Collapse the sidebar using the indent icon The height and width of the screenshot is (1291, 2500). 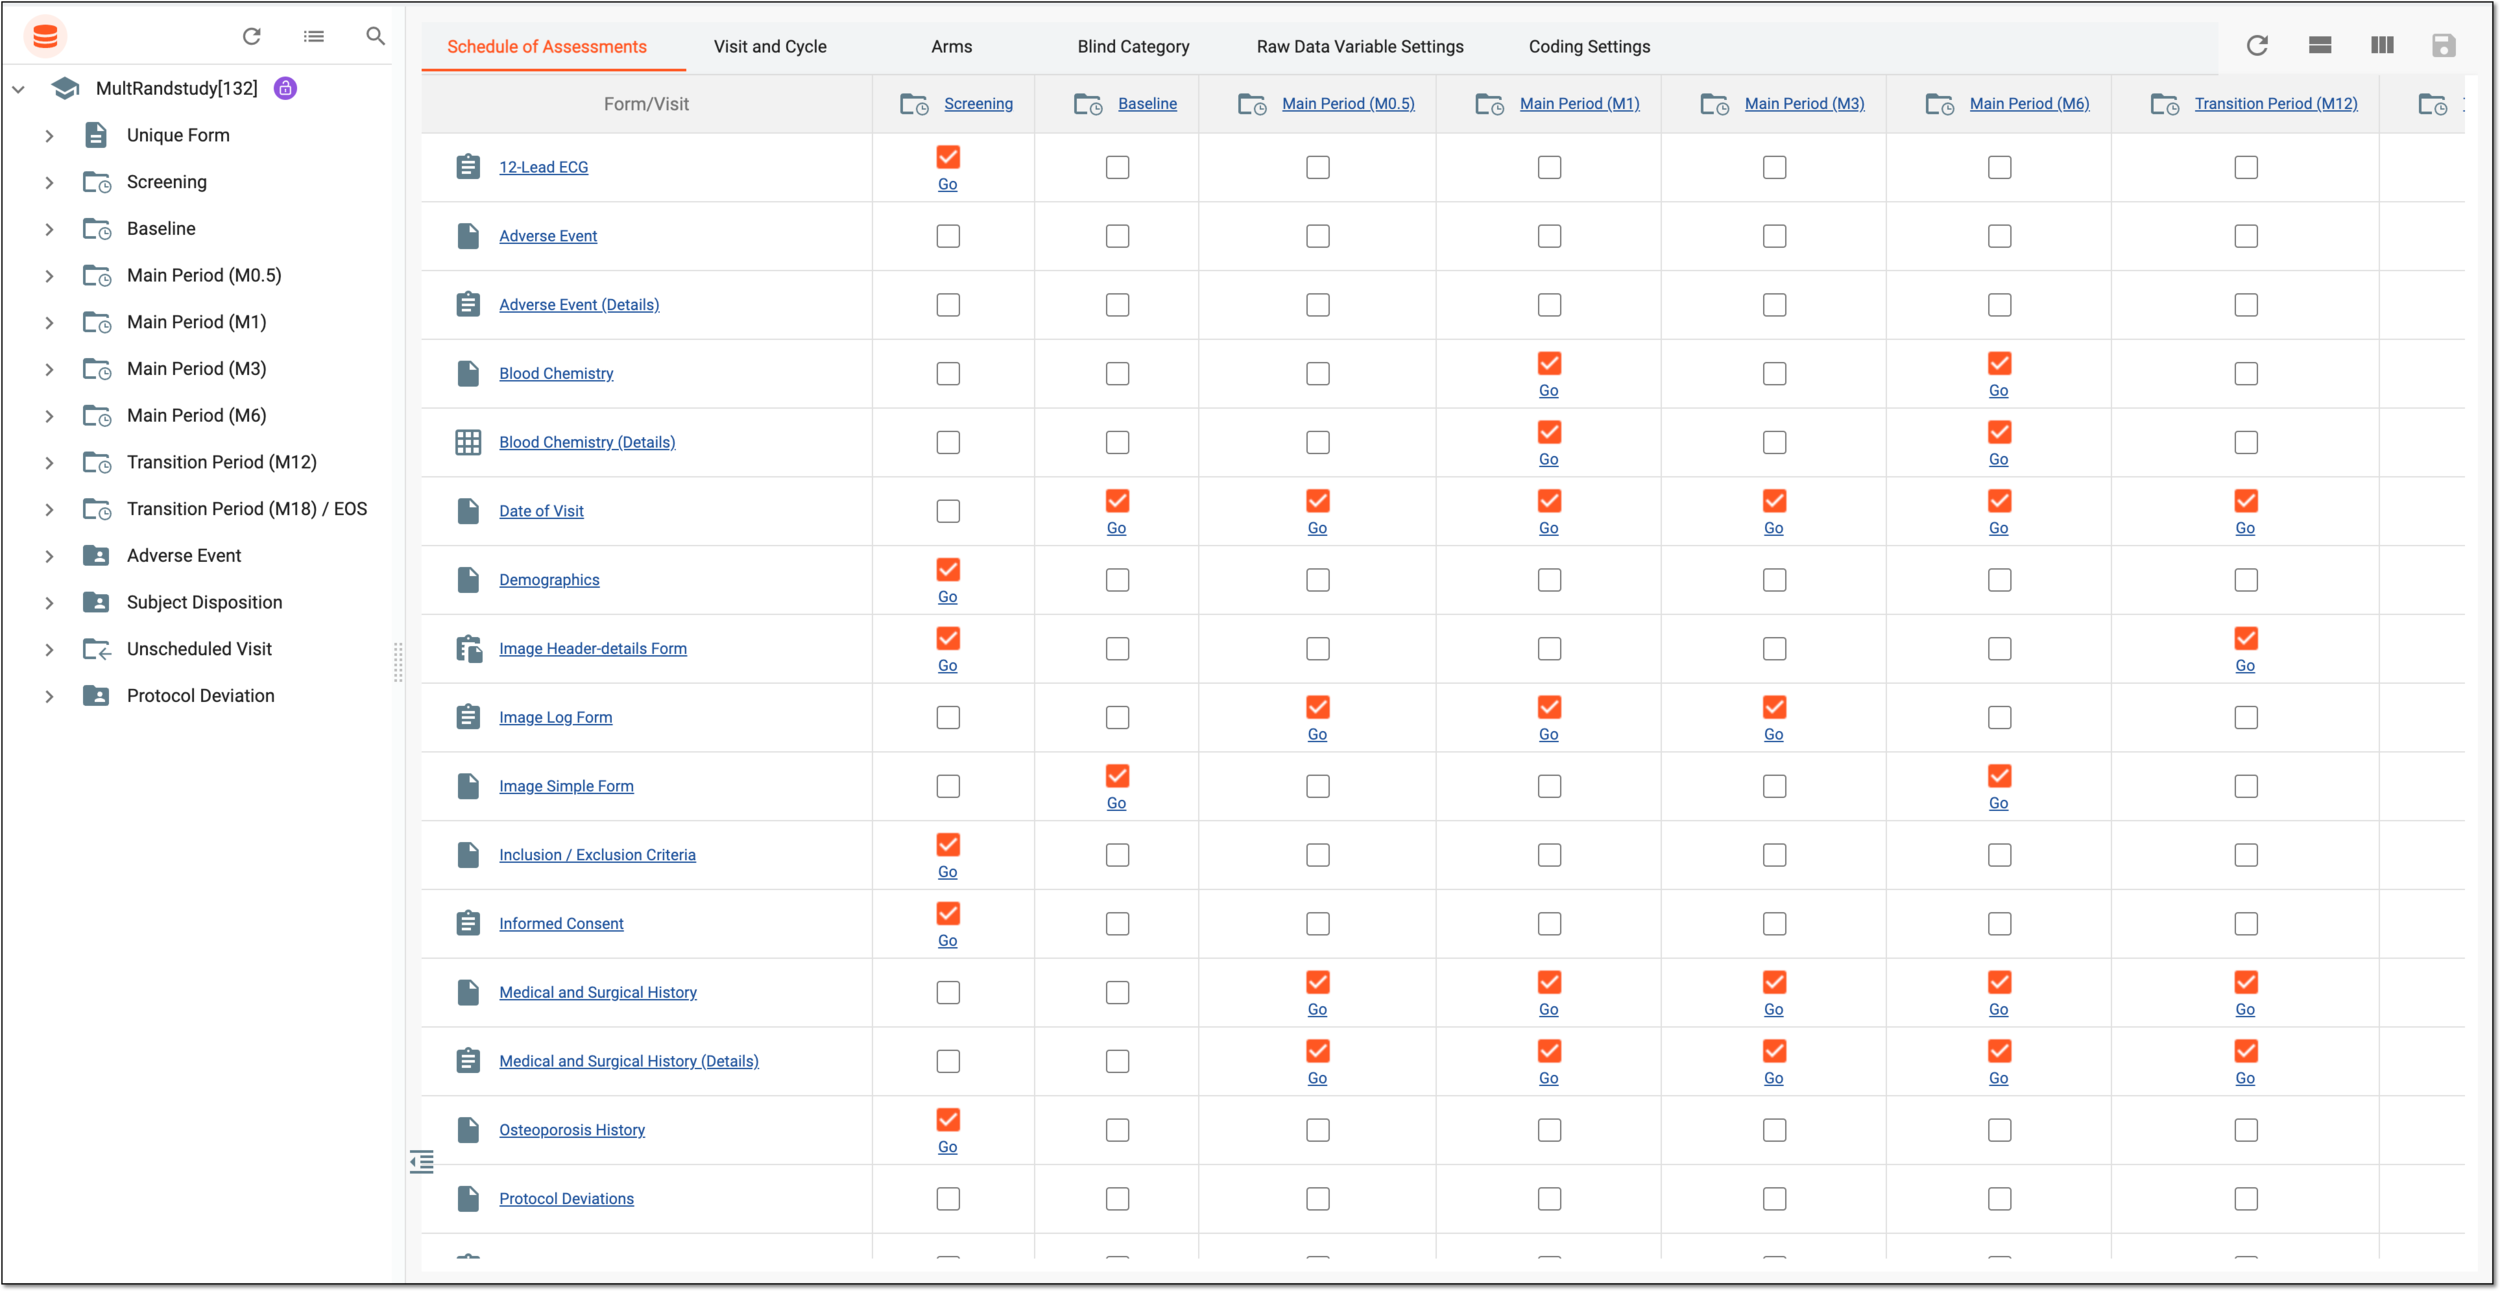(422, 1161)
